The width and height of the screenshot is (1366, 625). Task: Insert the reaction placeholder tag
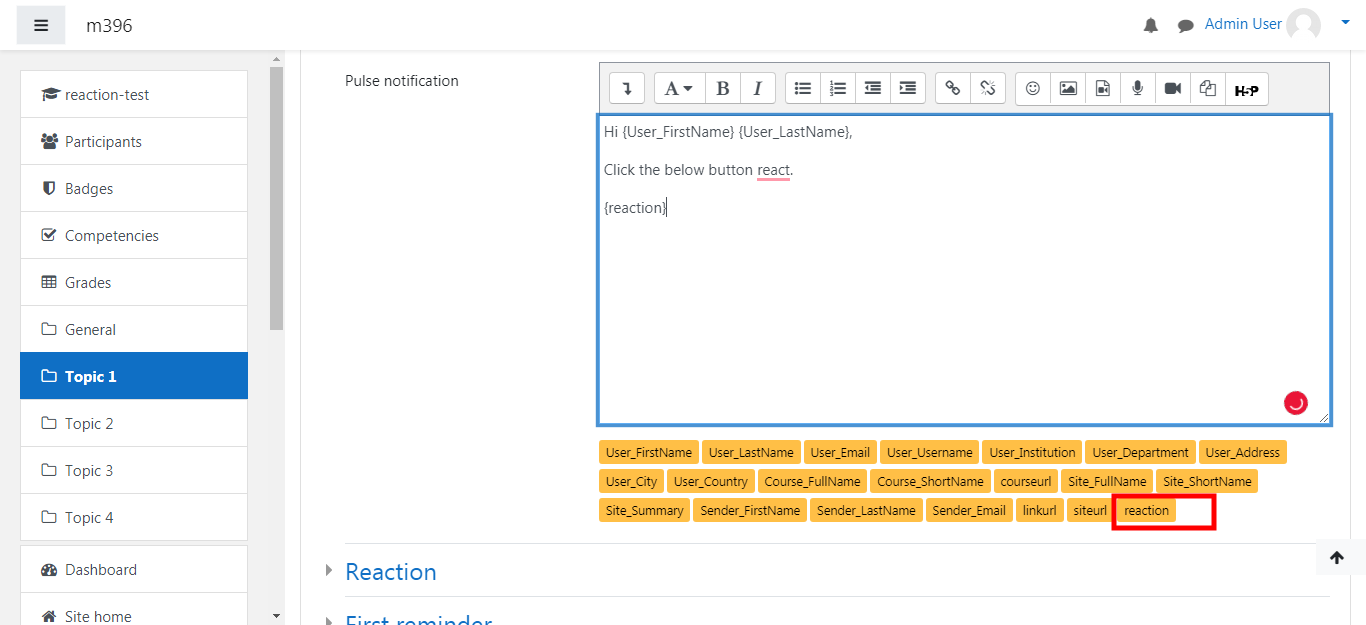click(x=1146, y=510)
